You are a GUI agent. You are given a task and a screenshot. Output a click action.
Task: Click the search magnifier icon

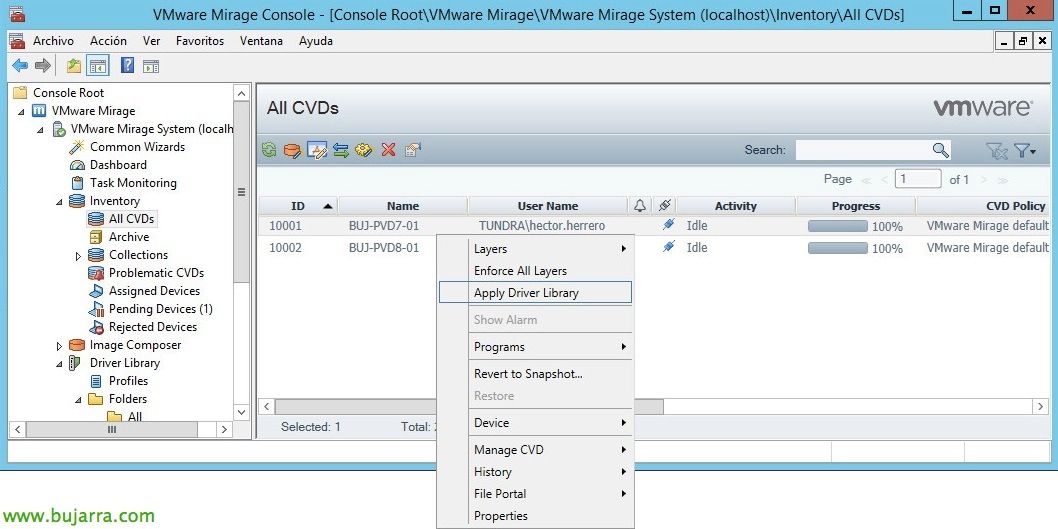click(940, 150)
